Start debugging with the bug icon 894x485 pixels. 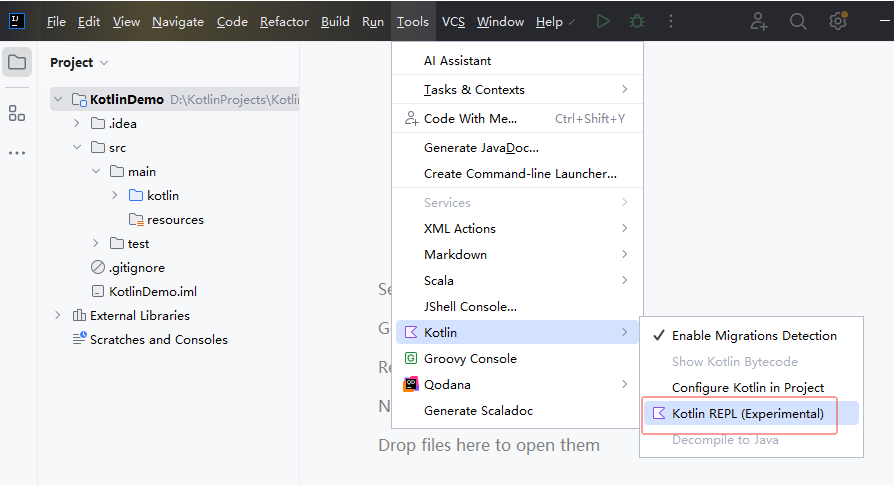(637, 22)
